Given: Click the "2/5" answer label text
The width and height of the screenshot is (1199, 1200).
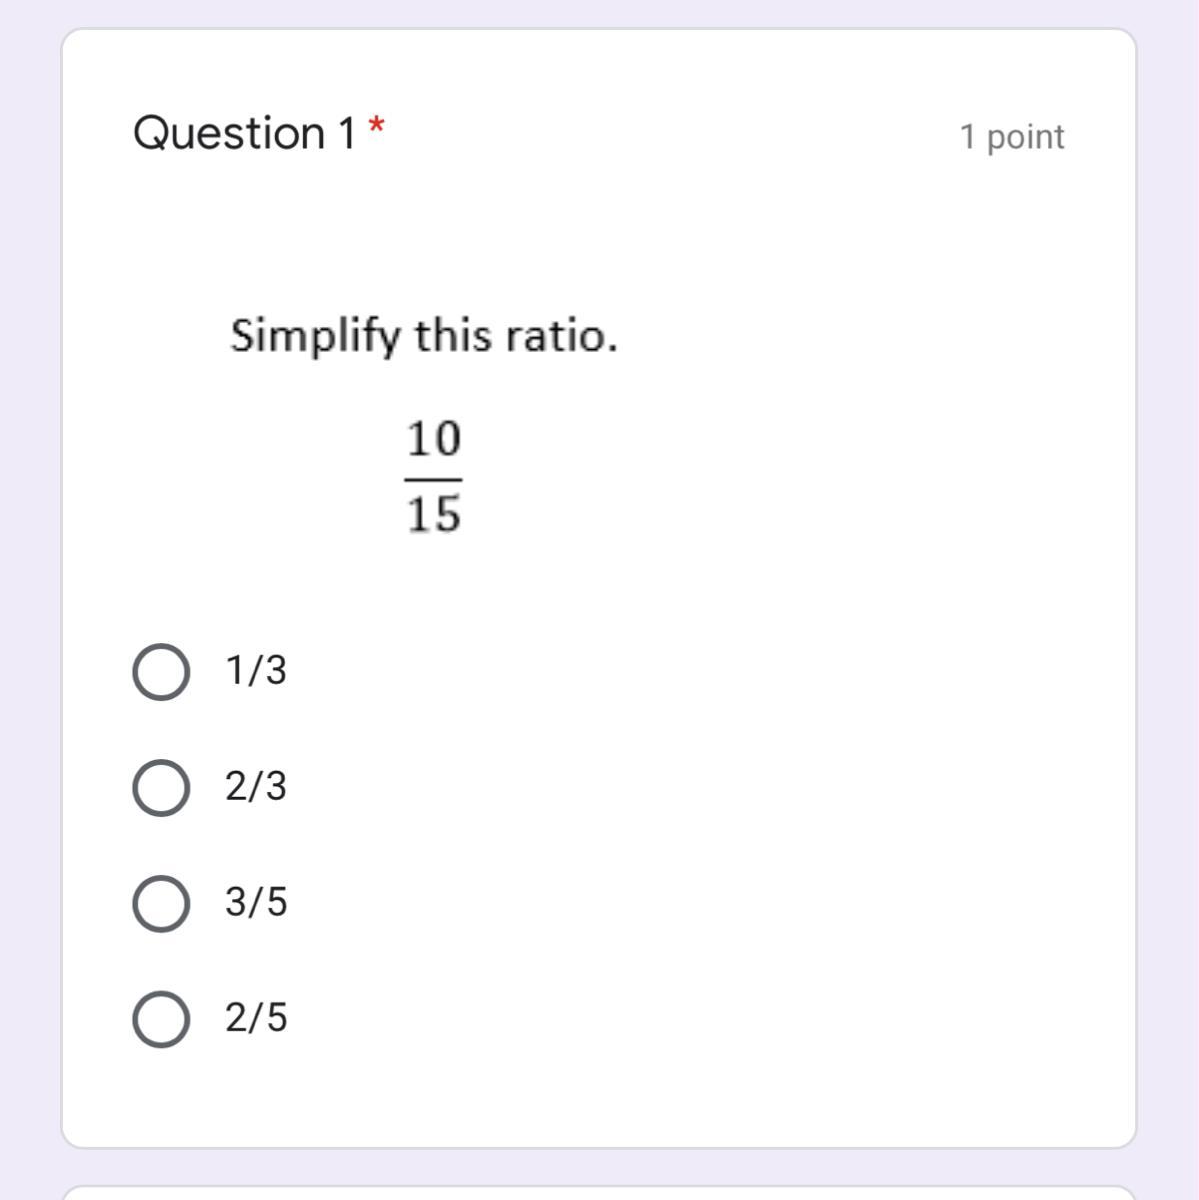Looking at the screenshot, I should (x=256, y=1018).
